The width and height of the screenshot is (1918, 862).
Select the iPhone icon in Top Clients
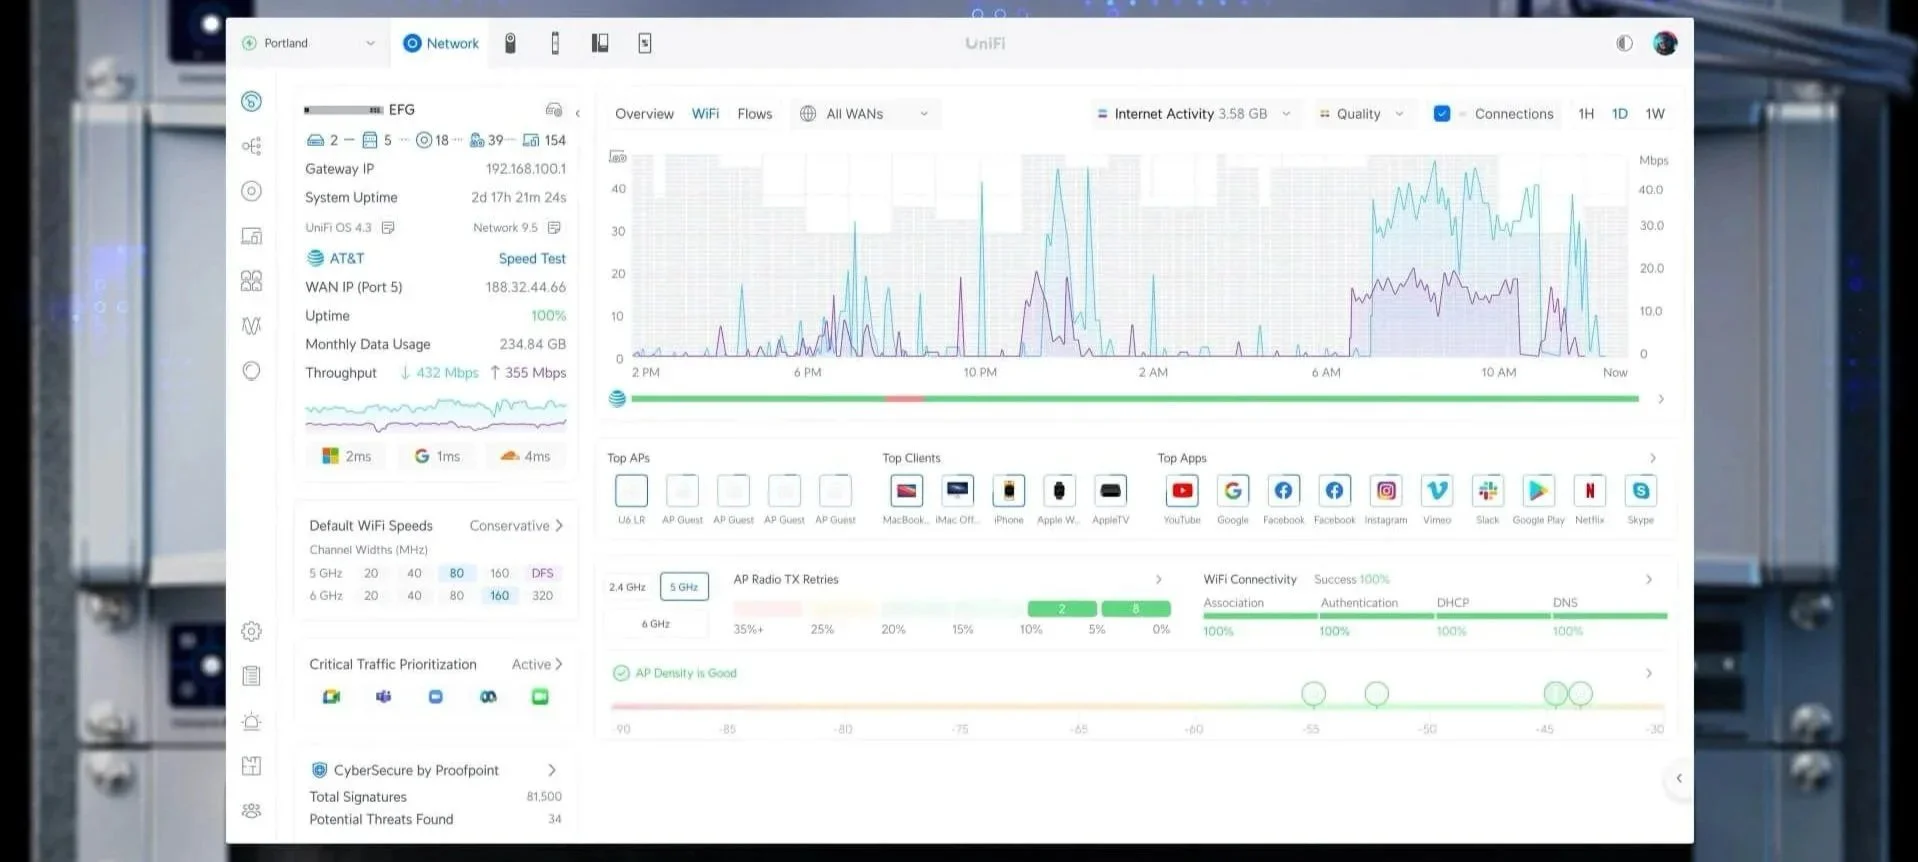click(1009, 491)
